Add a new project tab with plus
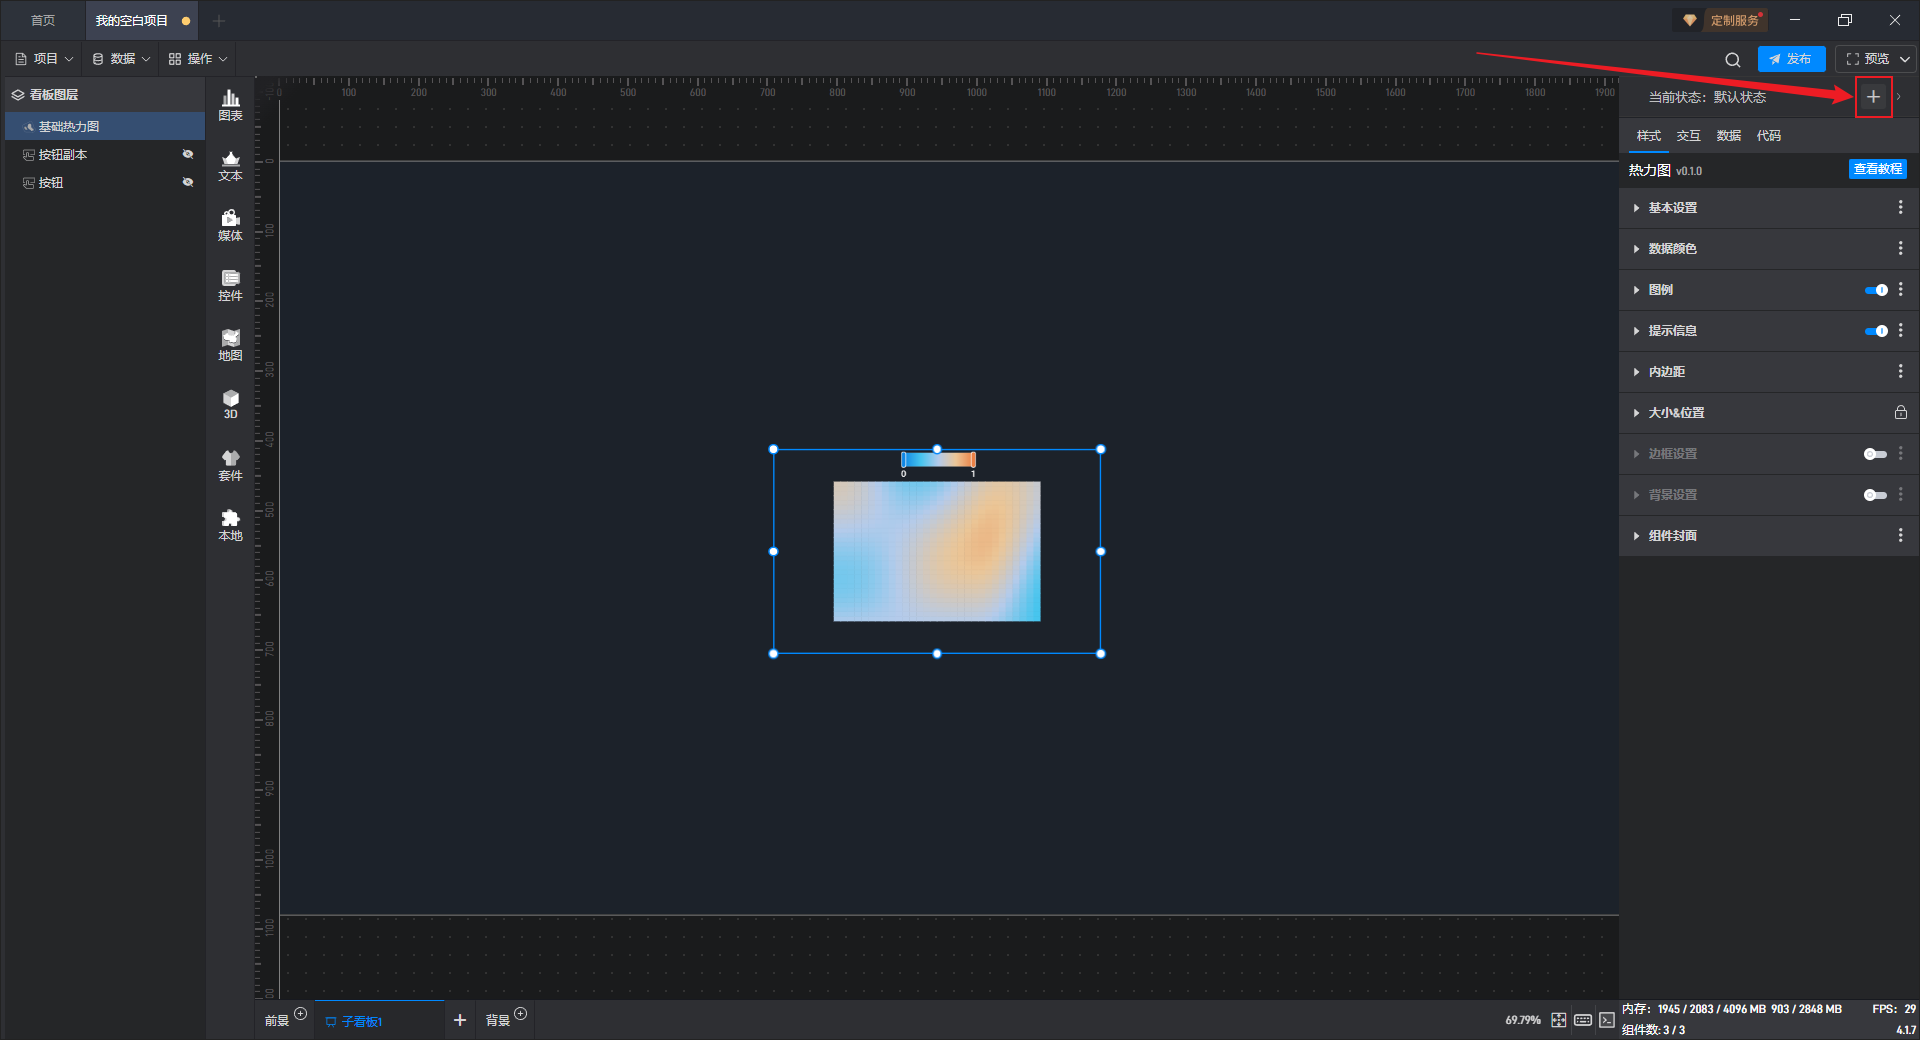The image size is (1920, 1040). (219, 21)
